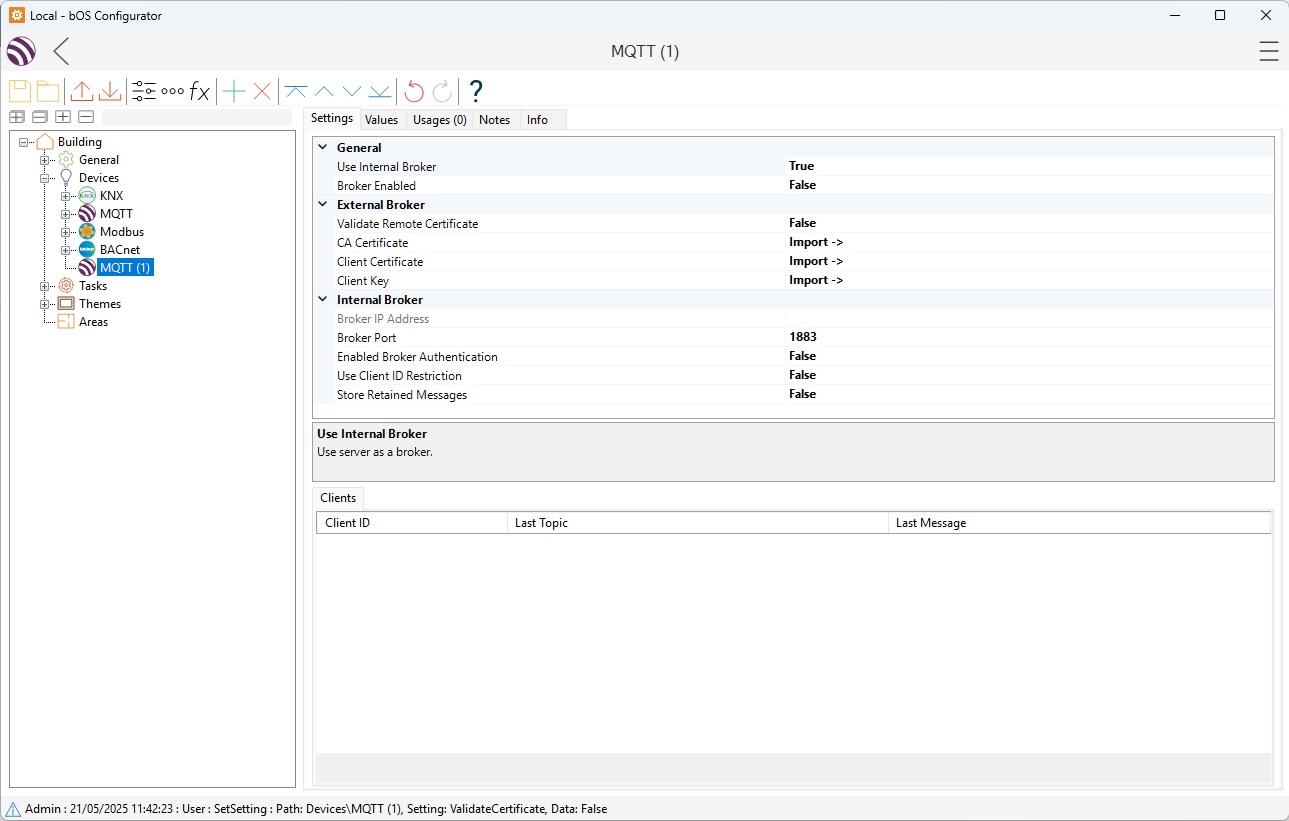The height and width of the screenshot is (821, 1289).
Task: Select the KNX device in tree
Action: [x=112, y=196]
